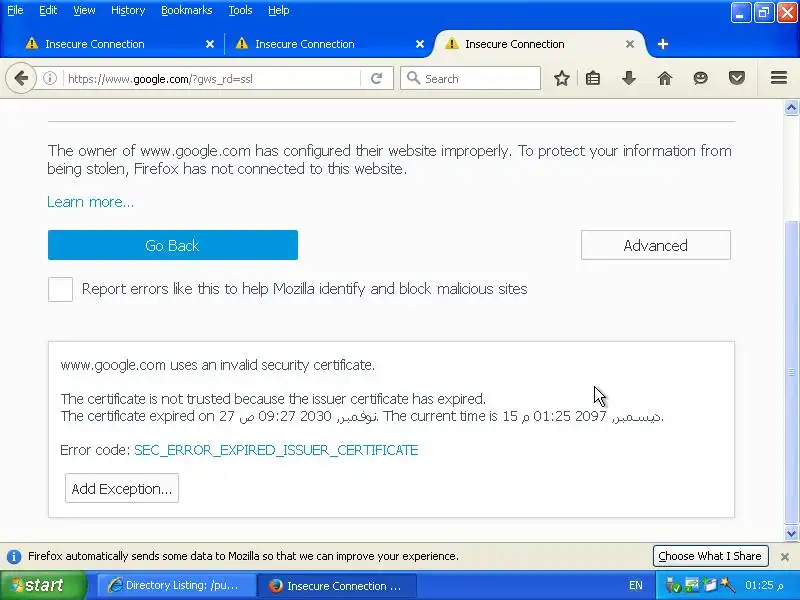Go to Home page icon
This screenshot has width=800, height=600.
click(665, 79)
